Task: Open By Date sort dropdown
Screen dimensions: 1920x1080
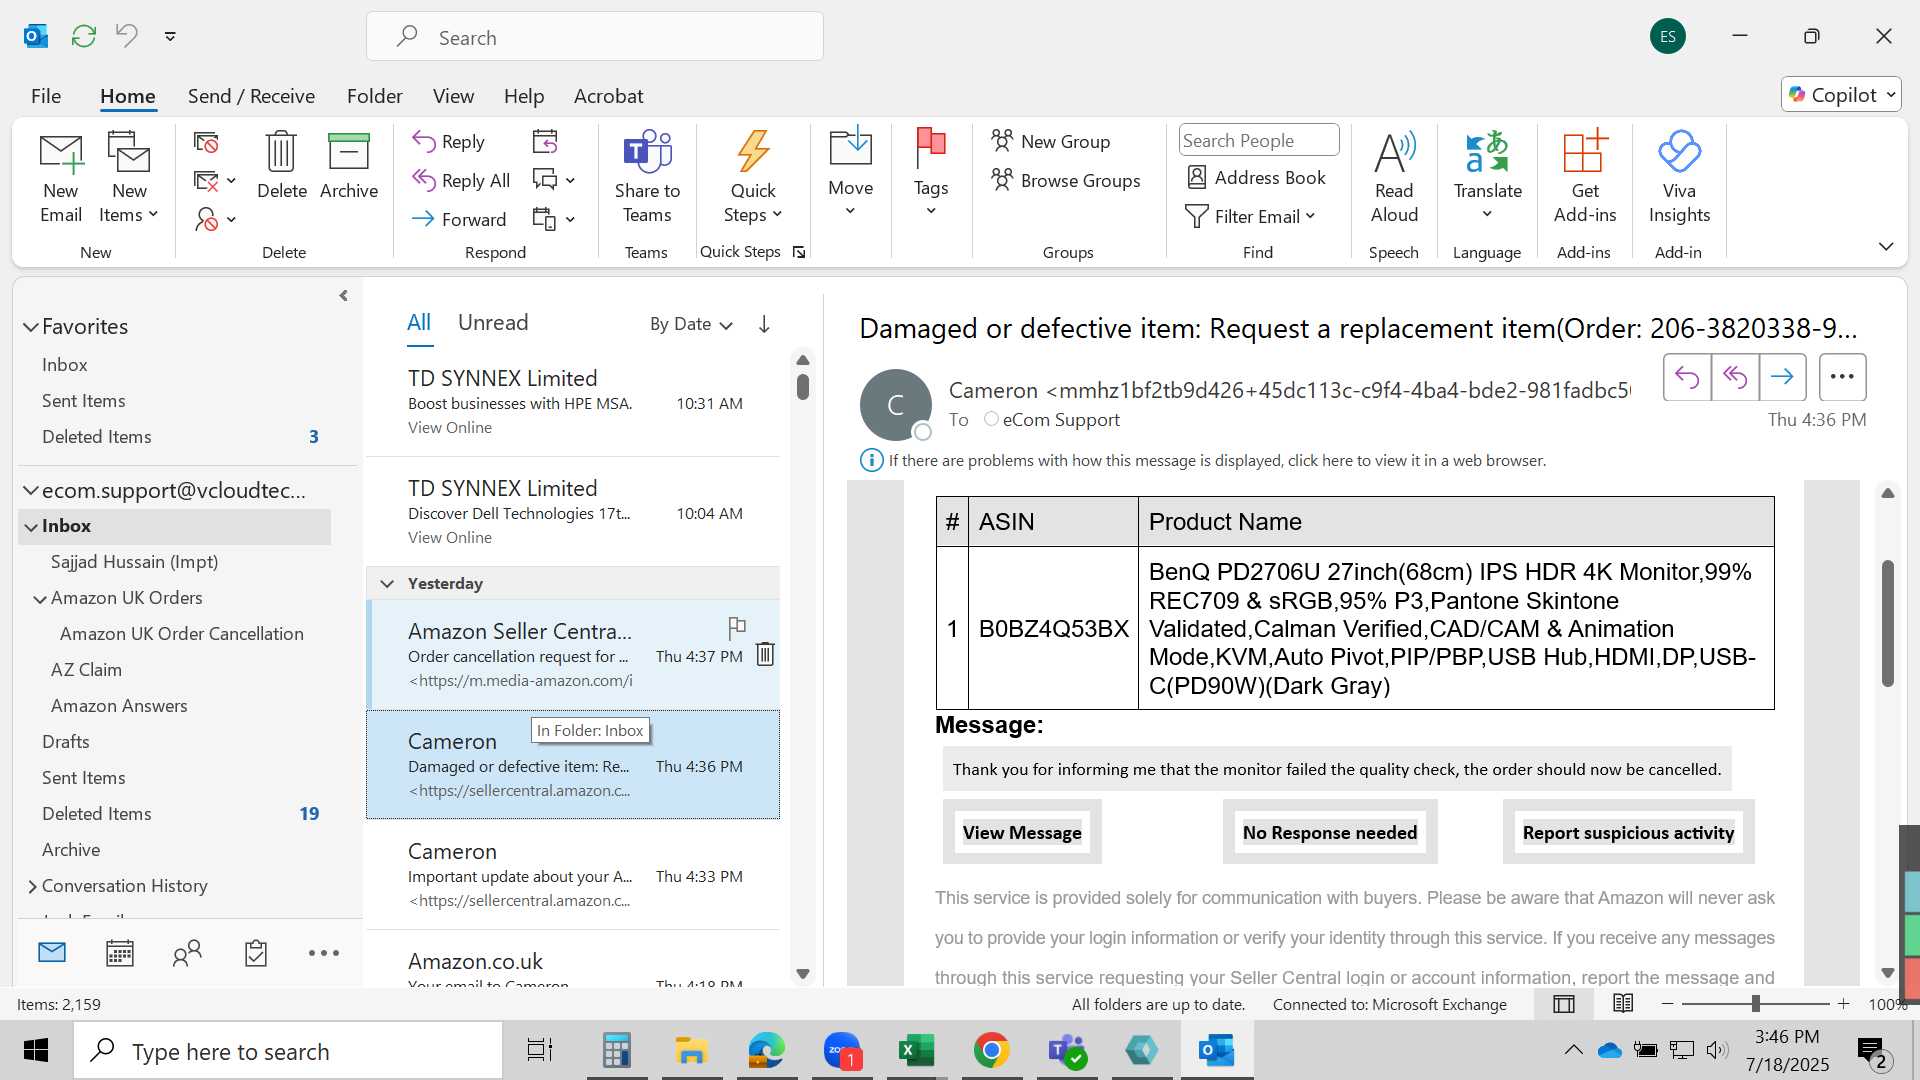Action: pyautogui.click(x=691, y=324)
